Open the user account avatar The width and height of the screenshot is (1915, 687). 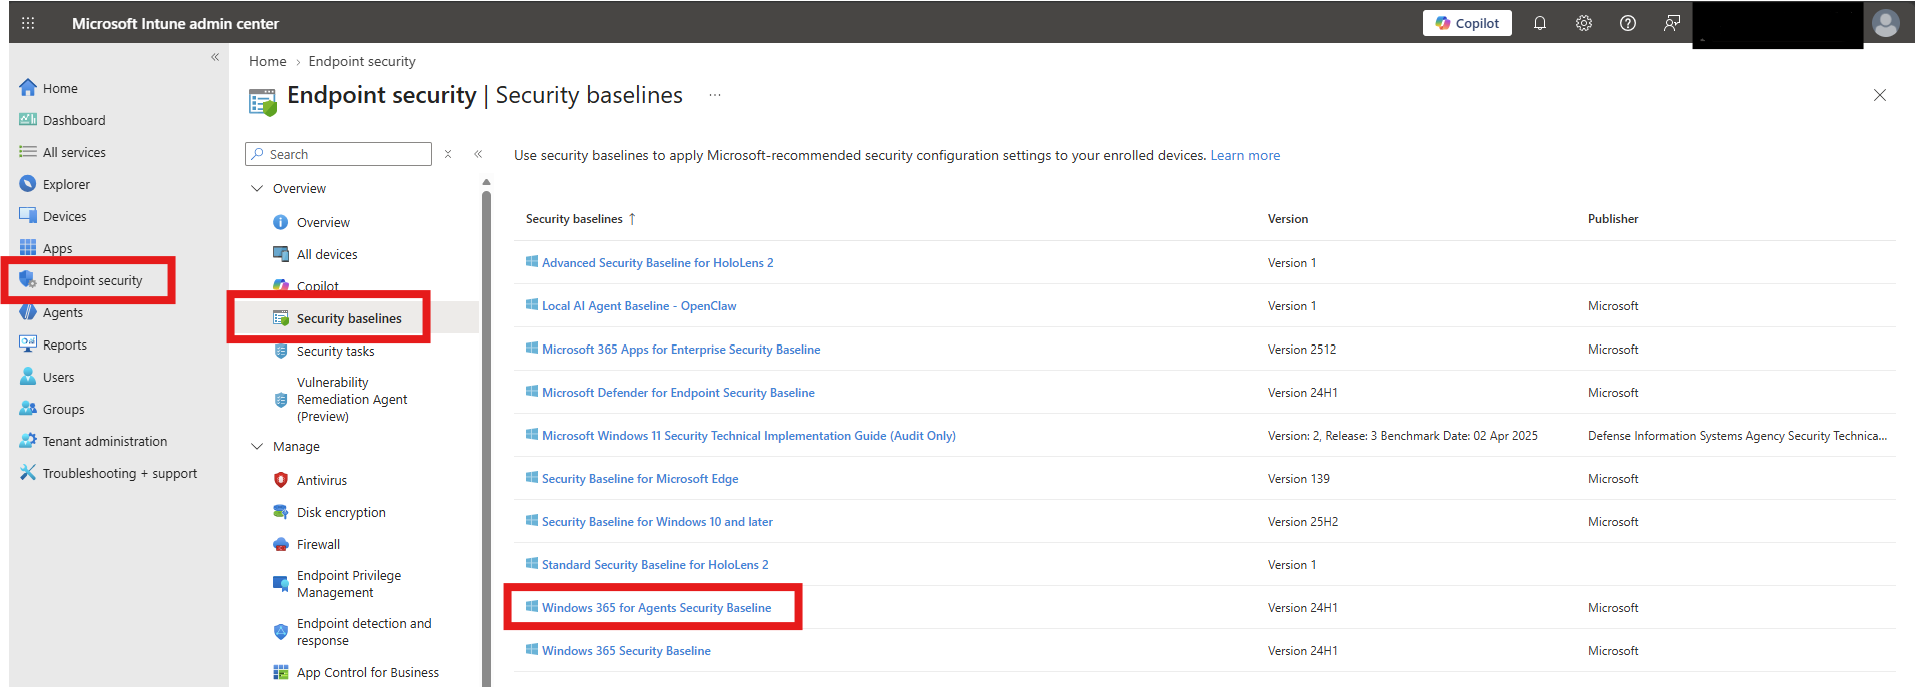[x=1886, y=23]
